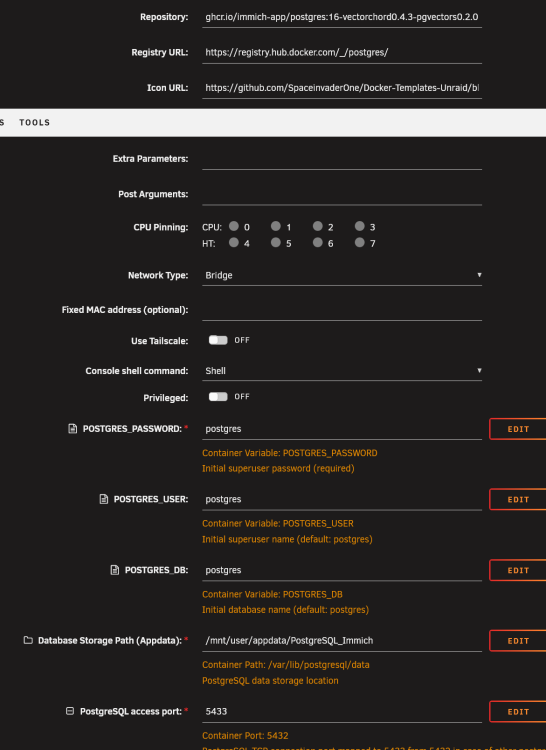The image size is (546, 750).
Task: Edit the POSTGRES_DB variable
Action: pos(518,570)
